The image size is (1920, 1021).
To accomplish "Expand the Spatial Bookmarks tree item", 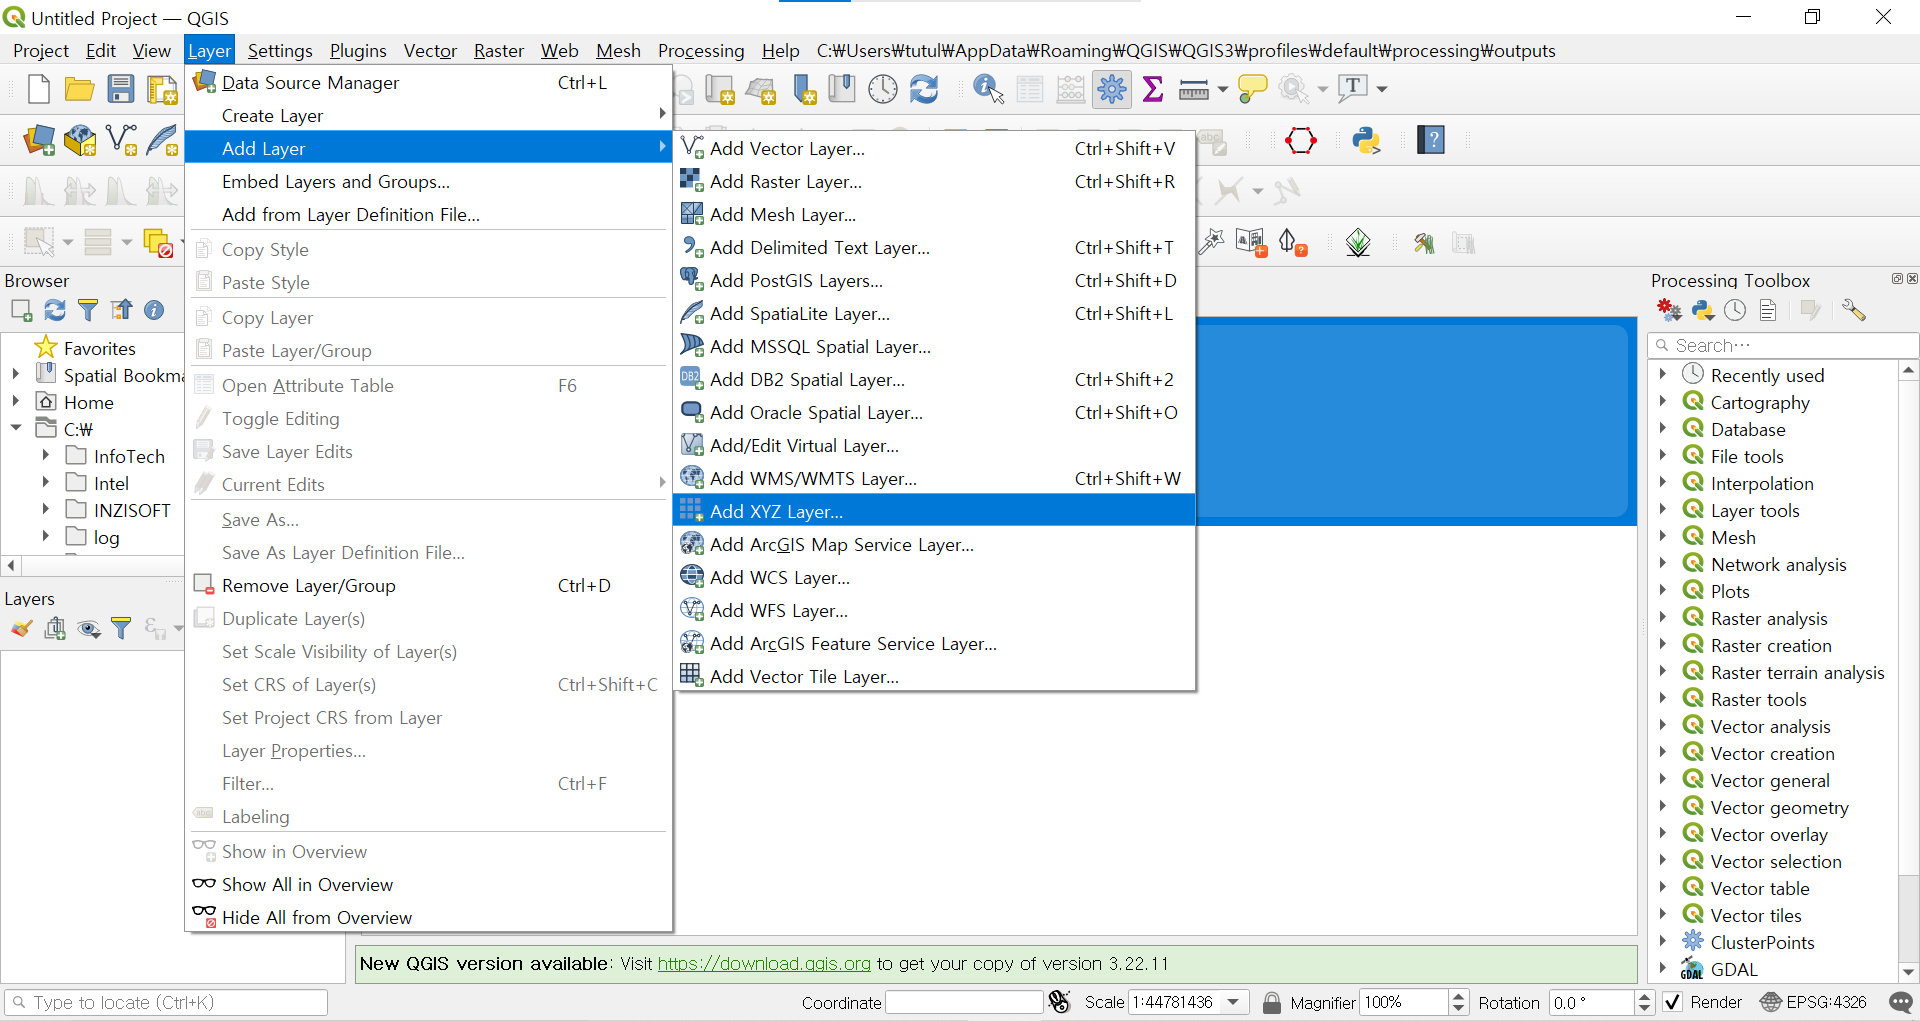I will pos(15,374).
